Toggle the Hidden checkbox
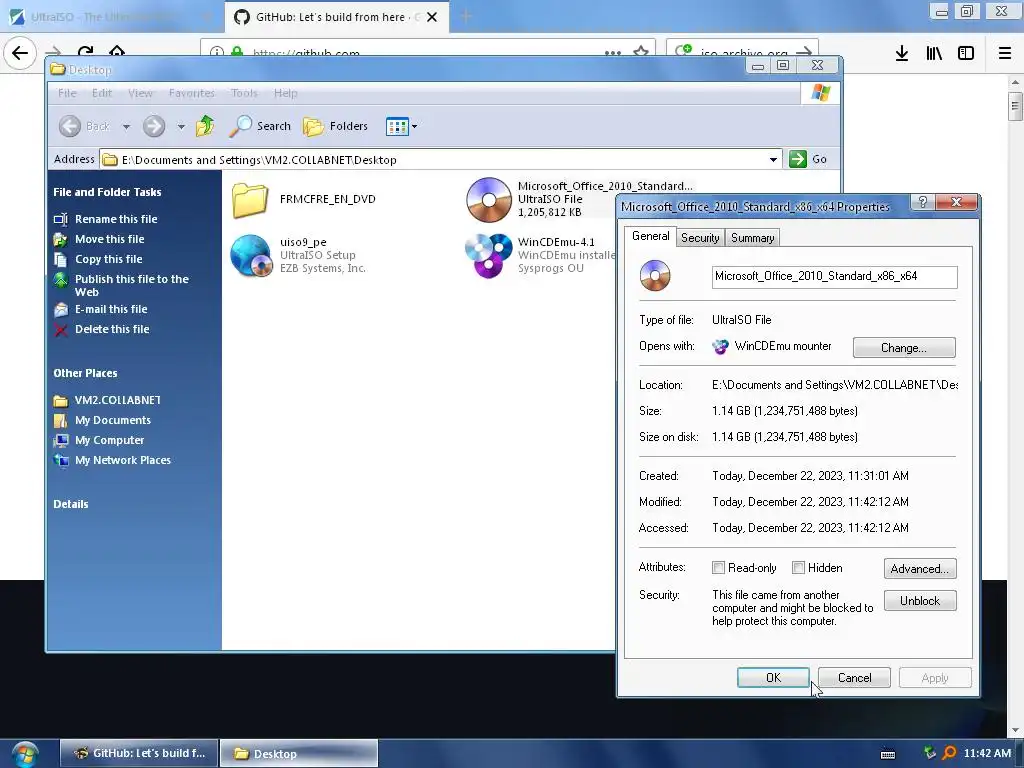This screenshot has width=1024, height=768. 798,568
